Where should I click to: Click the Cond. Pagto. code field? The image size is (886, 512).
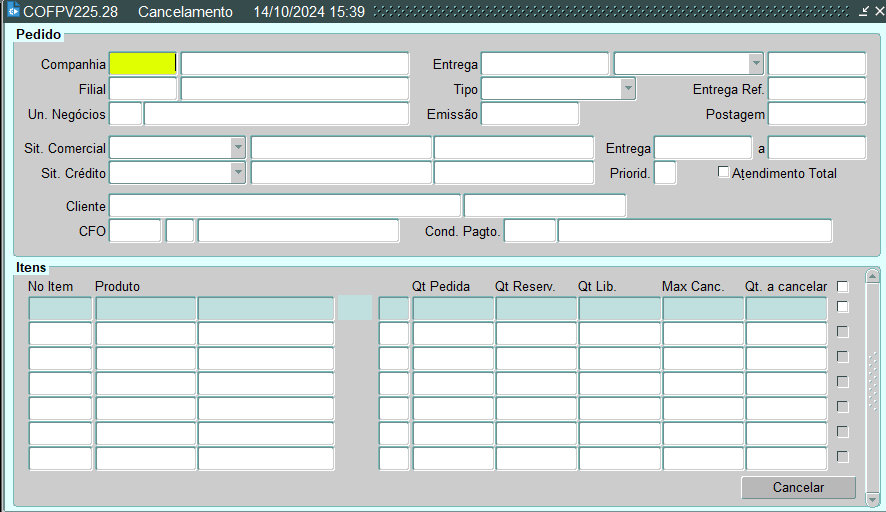tap(530, 231)
